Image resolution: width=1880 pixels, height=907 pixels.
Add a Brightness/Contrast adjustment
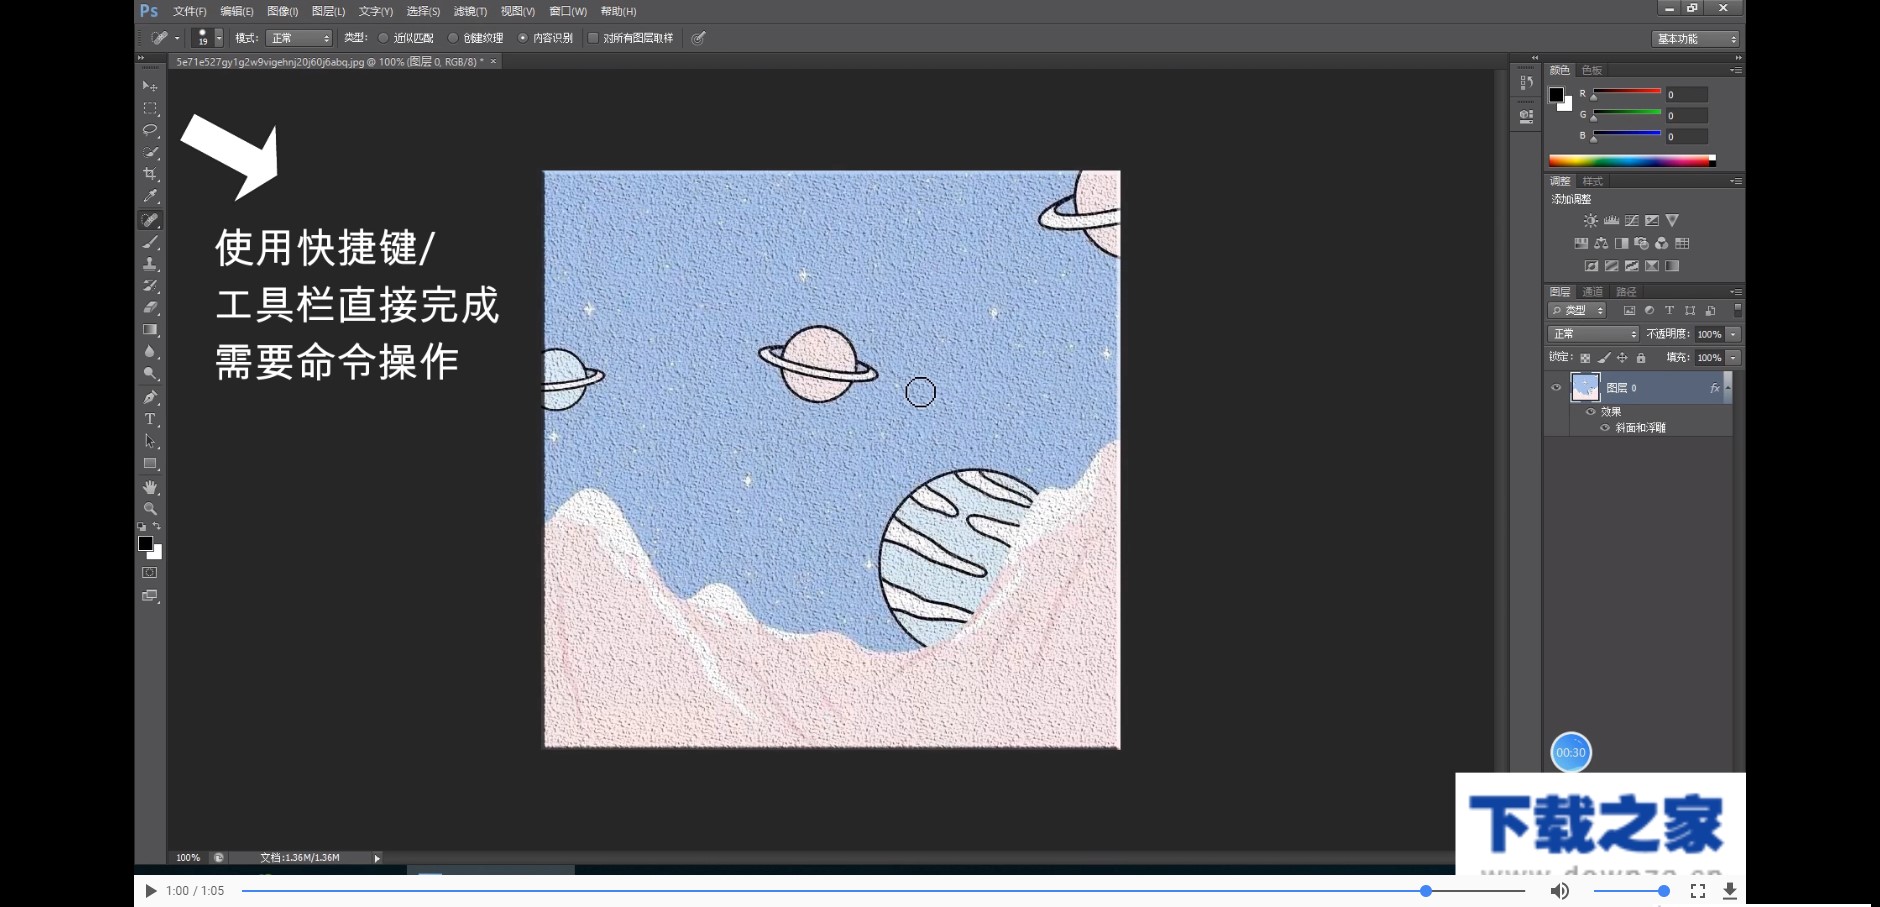click(1590, 221)
